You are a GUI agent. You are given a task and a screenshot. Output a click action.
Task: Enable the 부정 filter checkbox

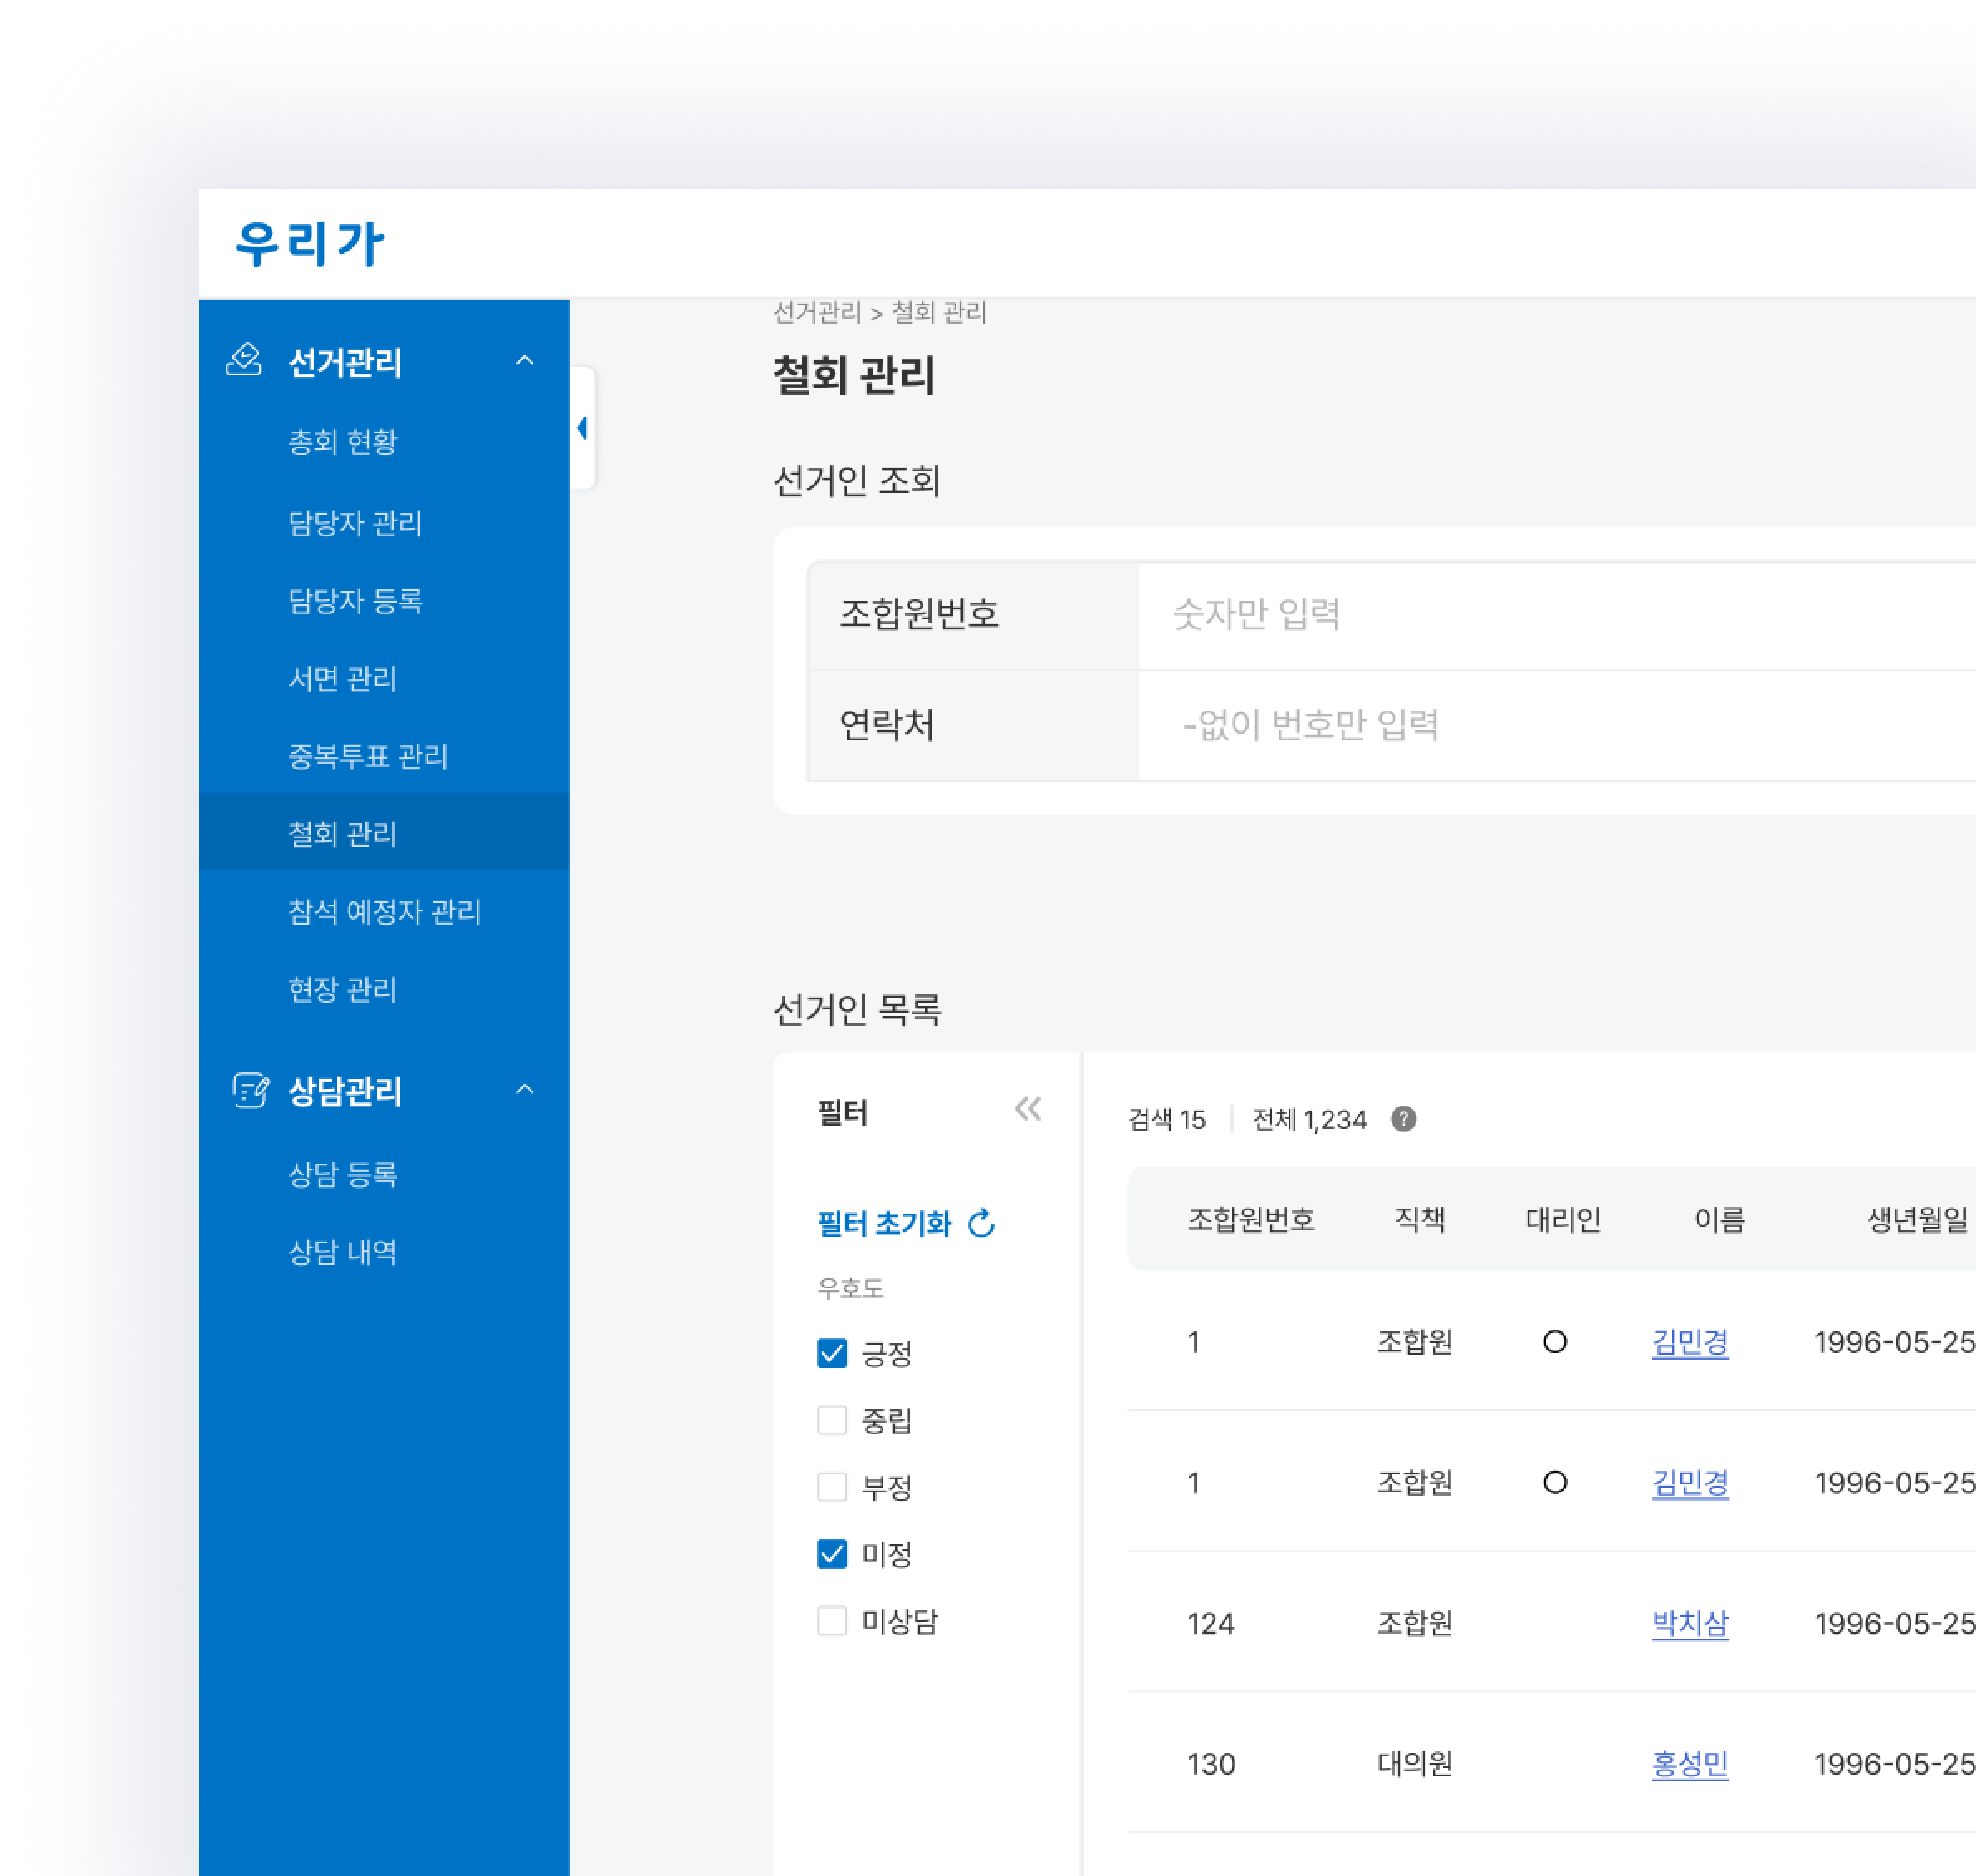click(x=831, y=1487)
